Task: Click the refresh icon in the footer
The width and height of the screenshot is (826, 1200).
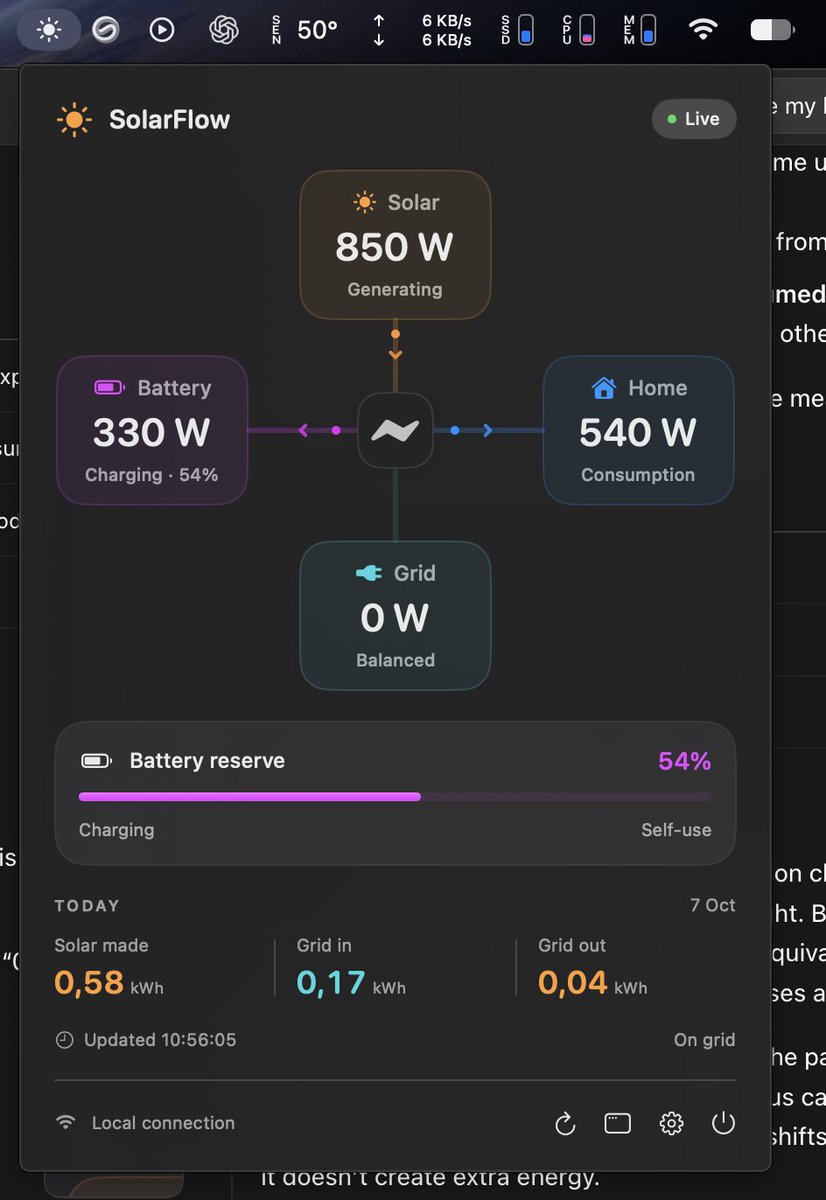Action: [x=565, y=1124]
